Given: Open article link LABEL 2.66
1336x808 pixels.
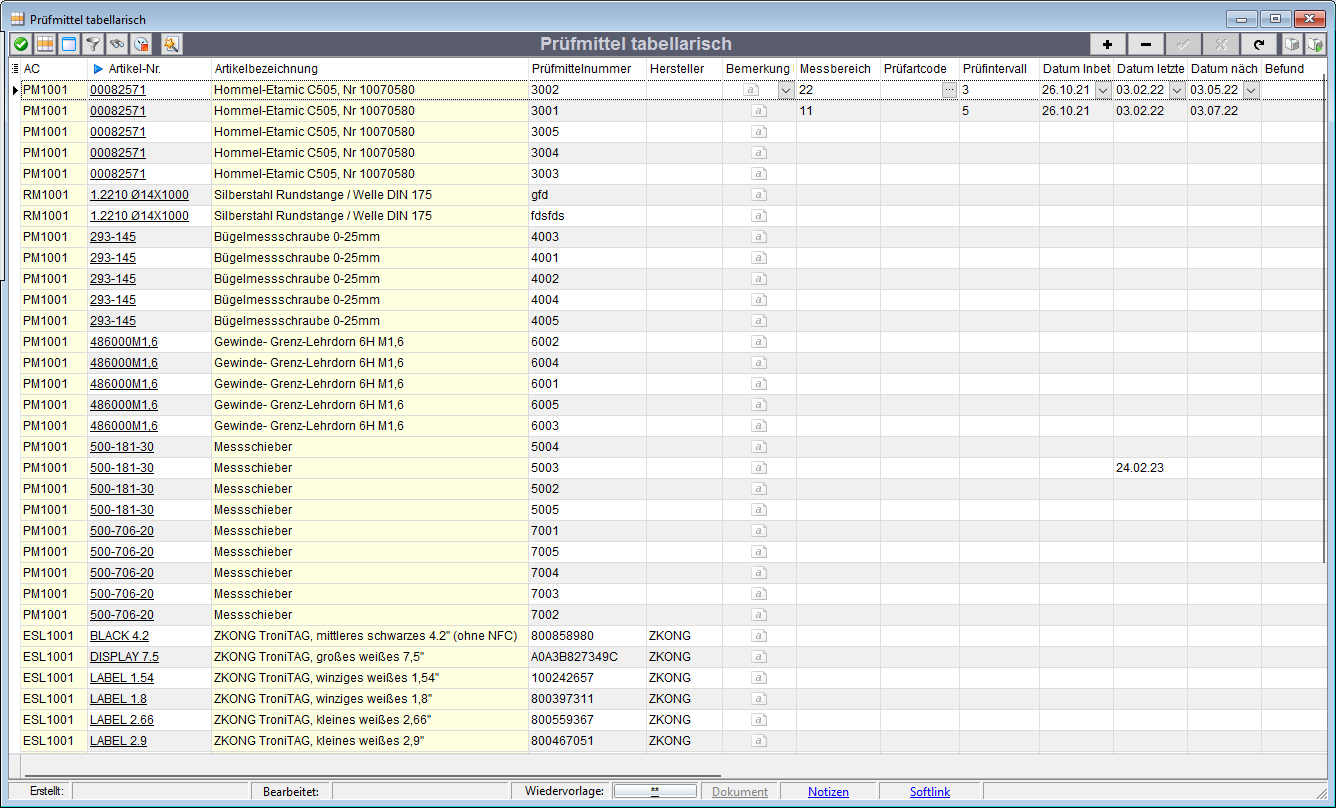Looking at the screenshot, I should coord(122,720).
